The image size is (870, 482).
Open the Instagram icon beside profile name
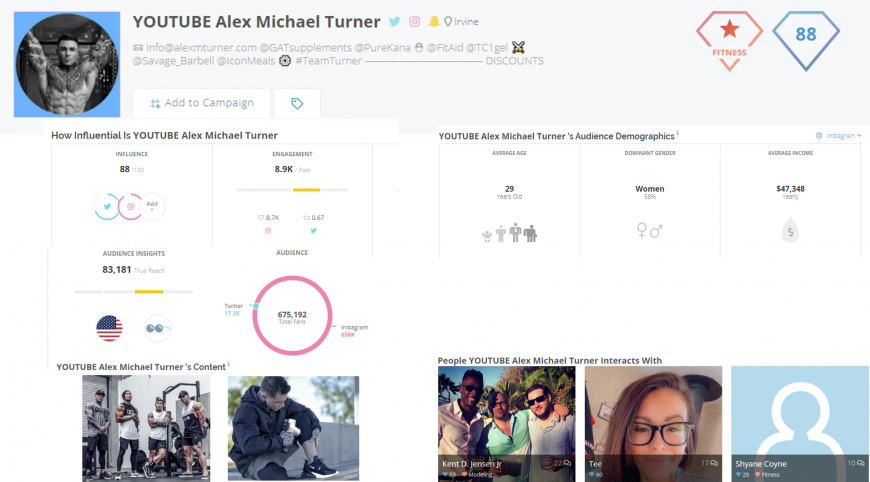point(414,21)
